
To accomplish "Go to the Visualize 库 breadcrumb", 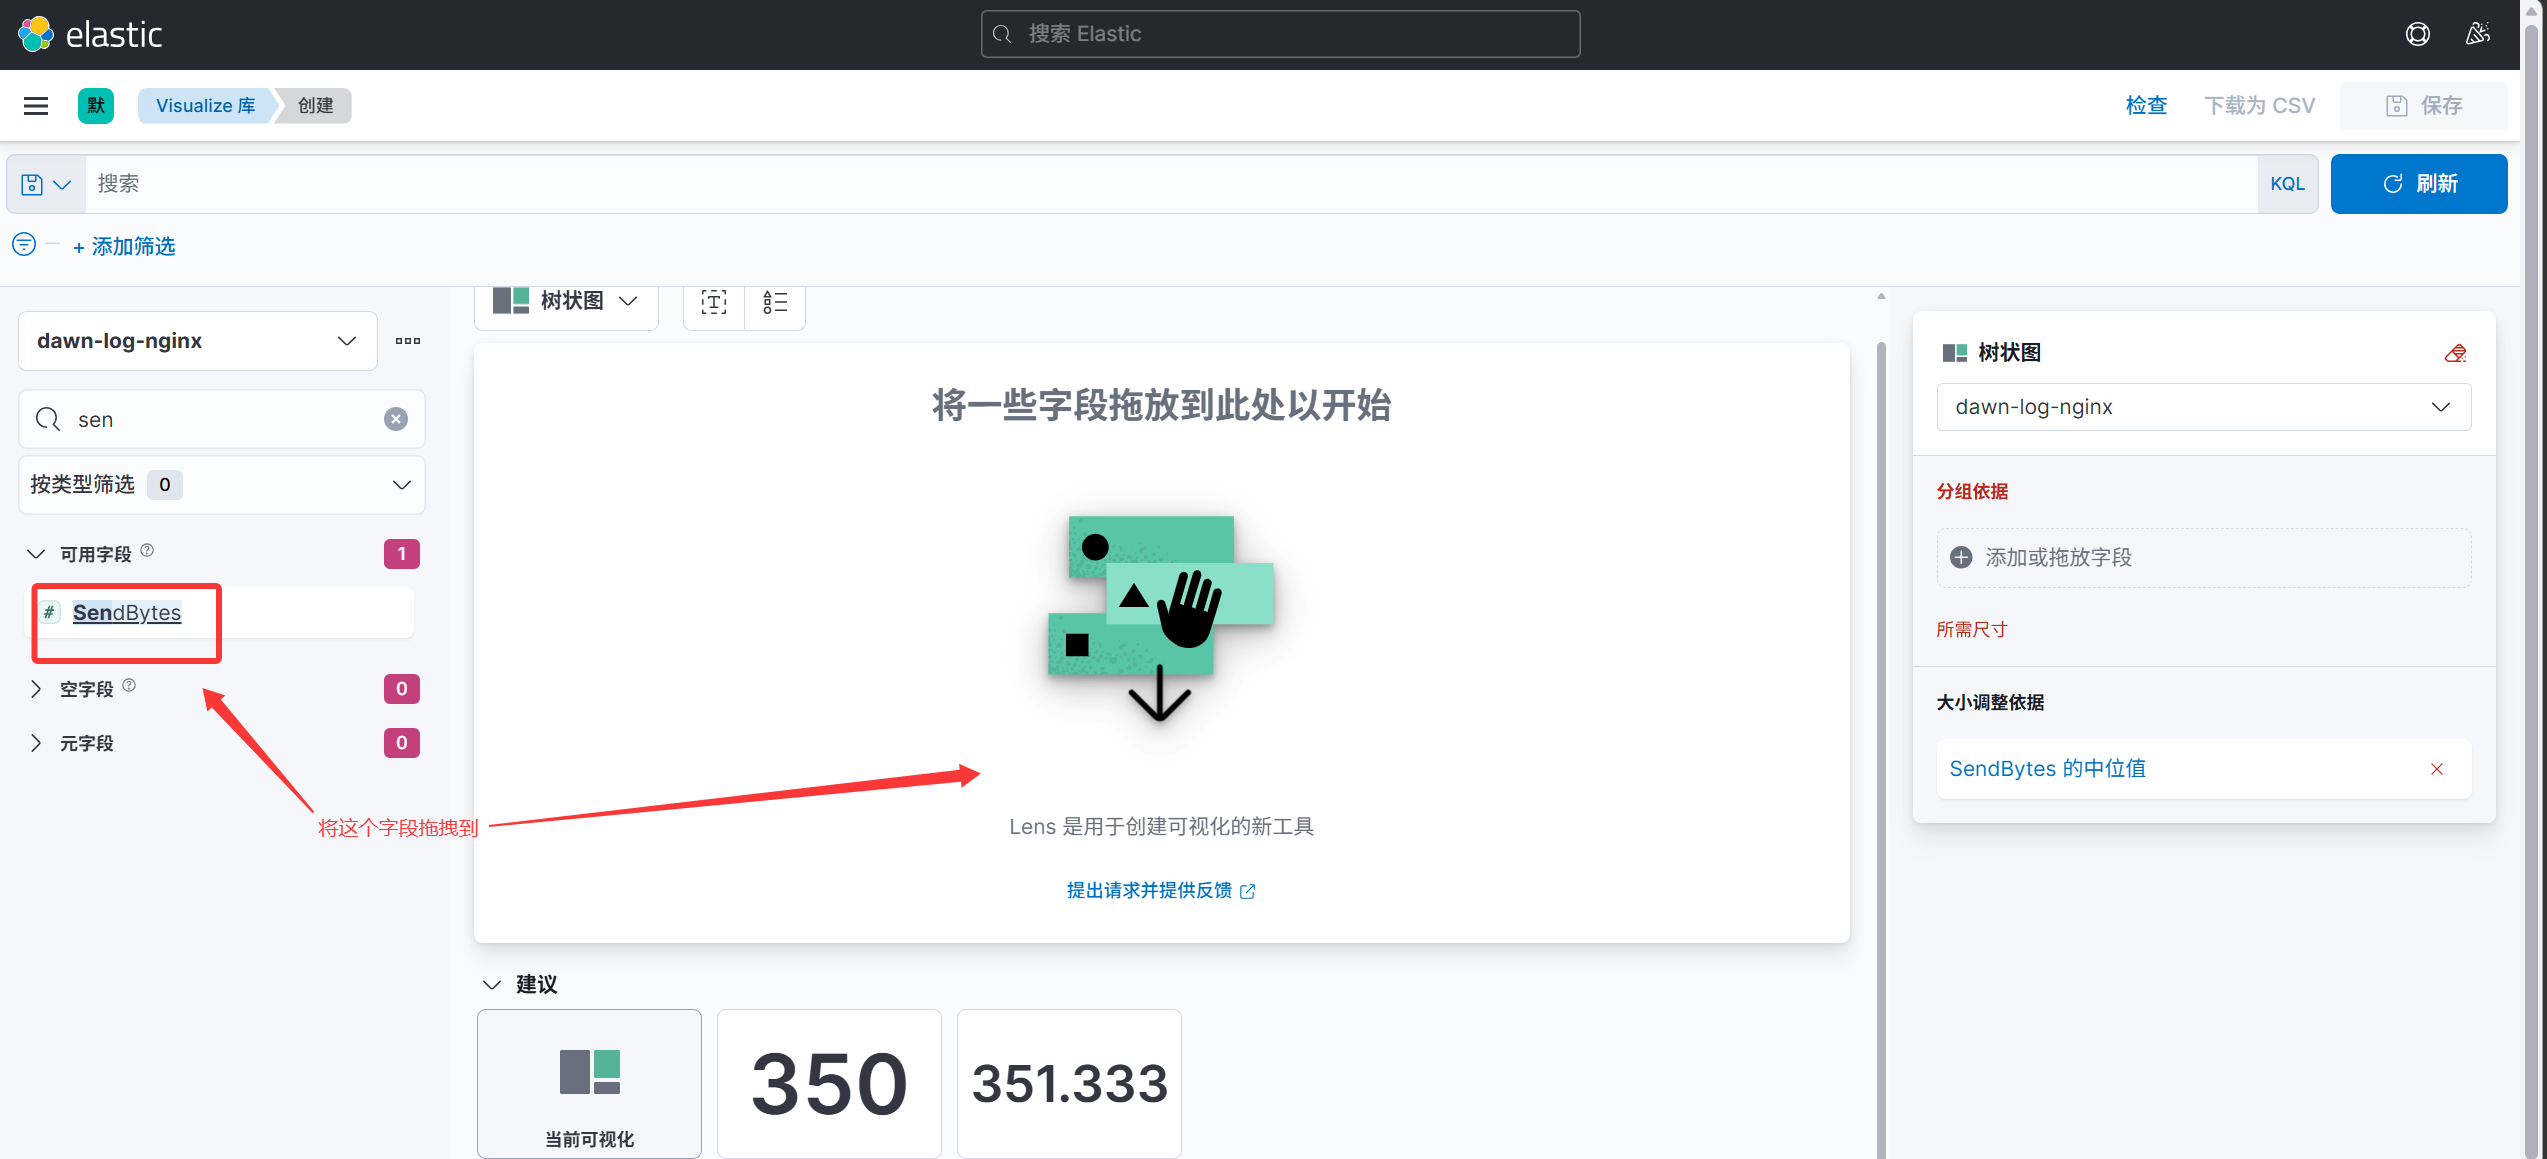I will click(x=205, y=105).
